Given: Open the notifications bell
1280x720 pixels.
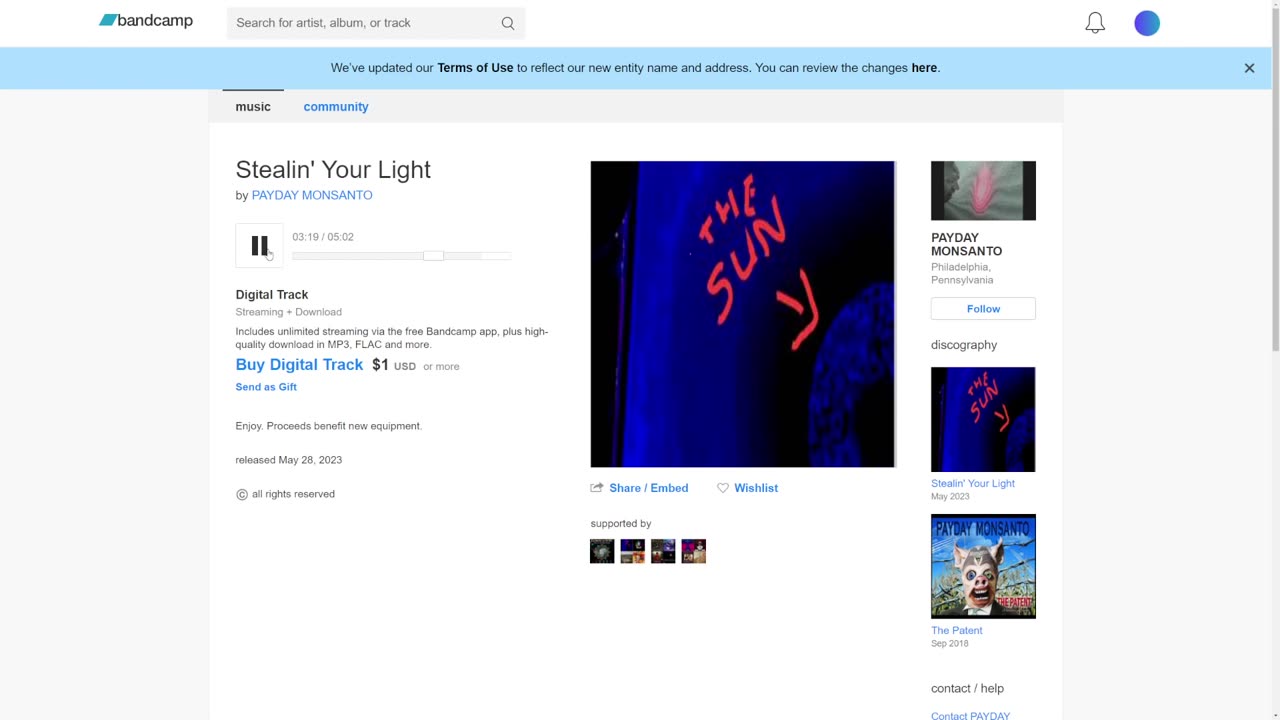Looking at the screenshot, I should pyautogui.click(x=1095, y=23).
